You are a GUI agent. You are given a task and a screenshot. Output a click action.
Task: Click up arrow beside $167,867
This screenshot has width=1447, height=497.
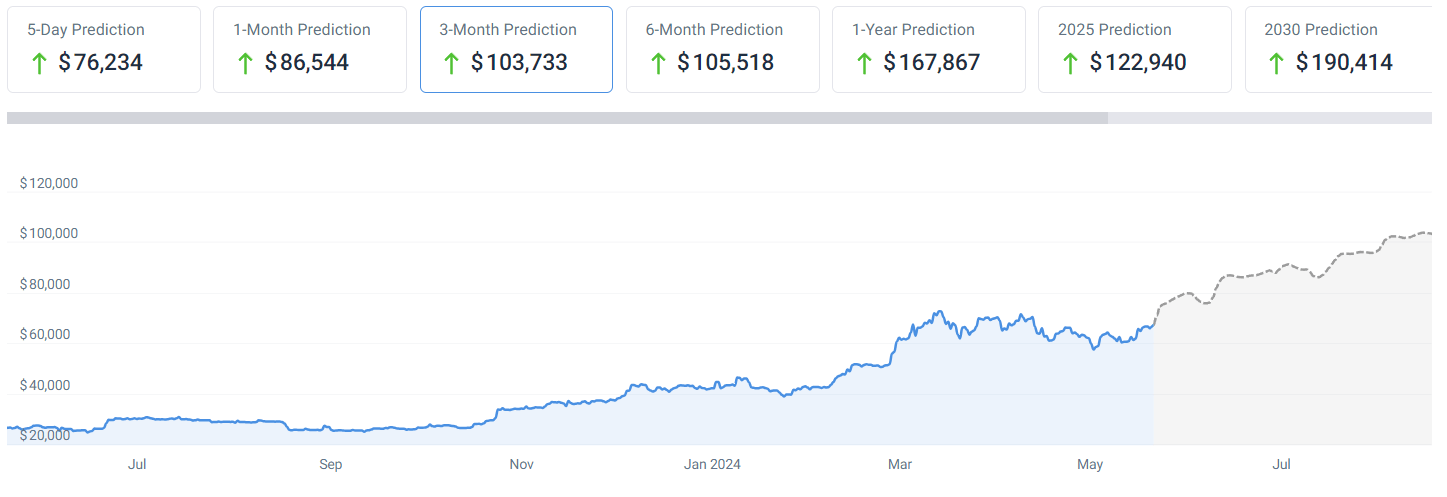coord(864,64)
